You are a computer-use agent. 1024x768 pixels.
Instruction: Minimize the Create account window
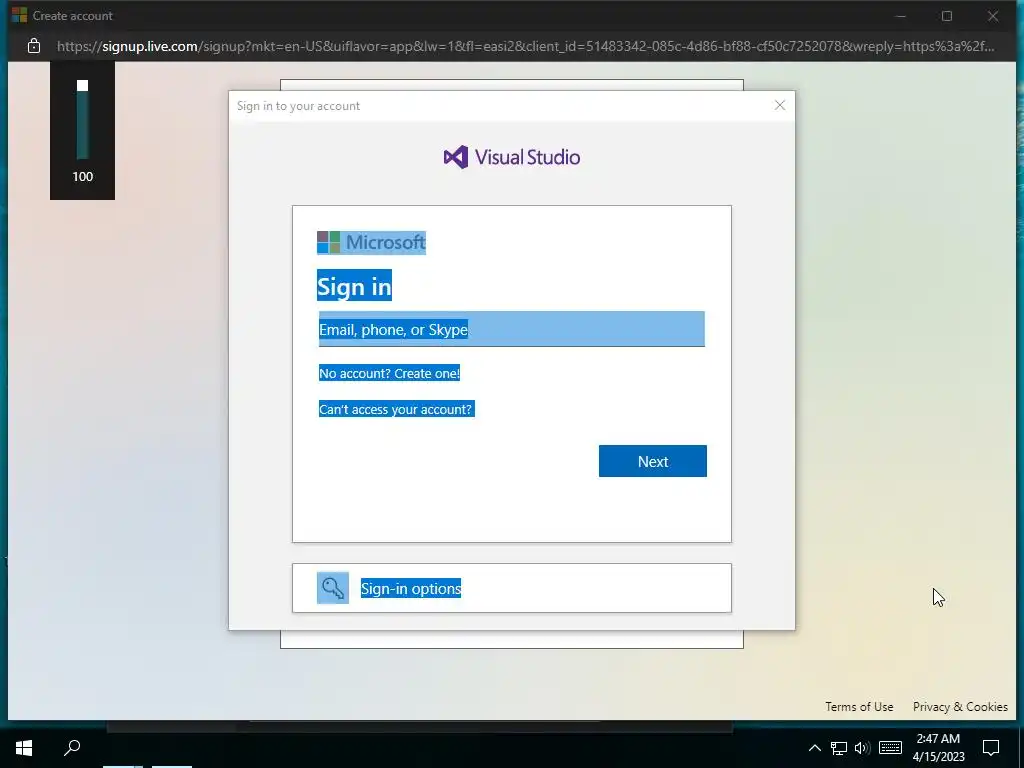(901, 16)
